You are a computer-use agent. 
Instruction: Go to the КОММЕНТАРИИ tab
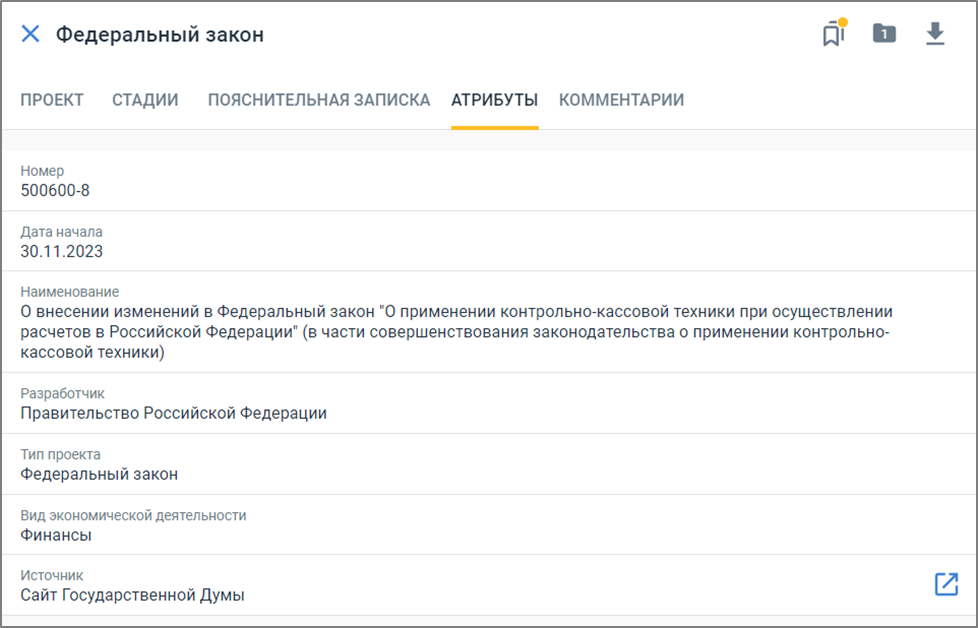621,100
